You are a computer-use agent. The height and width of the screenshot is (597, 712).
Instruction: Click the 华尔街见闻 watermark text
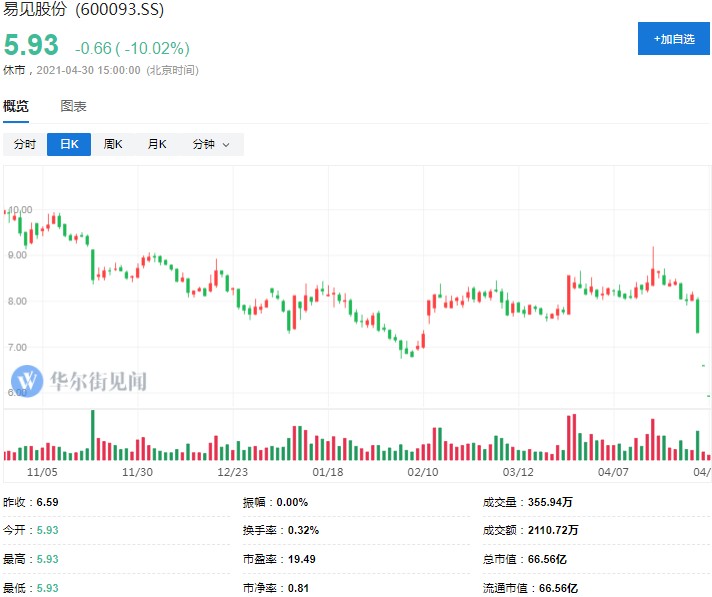pyautogui.click(x=98, y=381)
